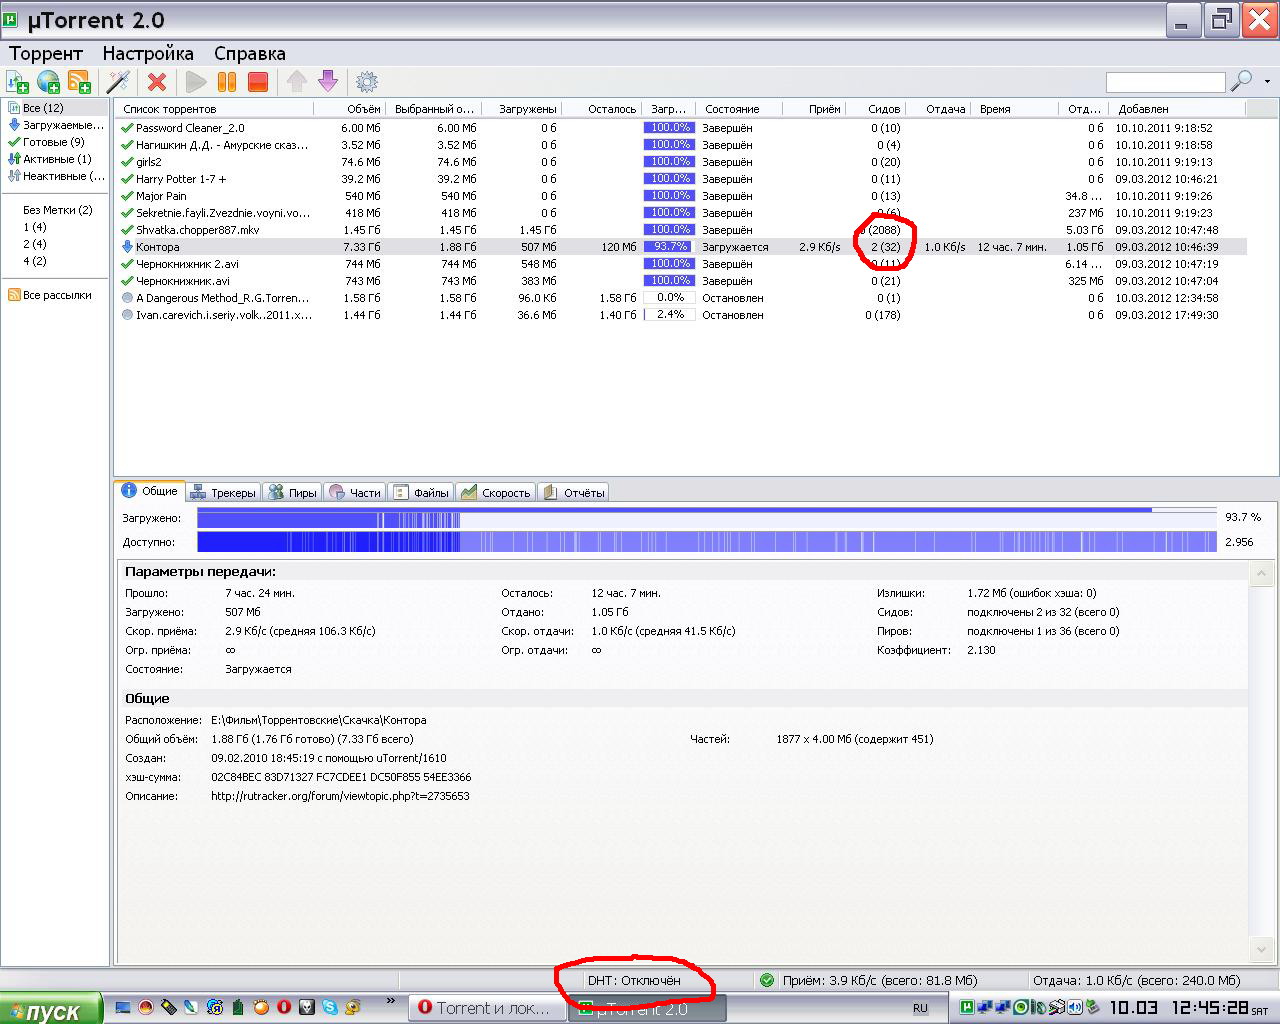
Task: Start the selected torrent
Action: (x=196, y=82)
